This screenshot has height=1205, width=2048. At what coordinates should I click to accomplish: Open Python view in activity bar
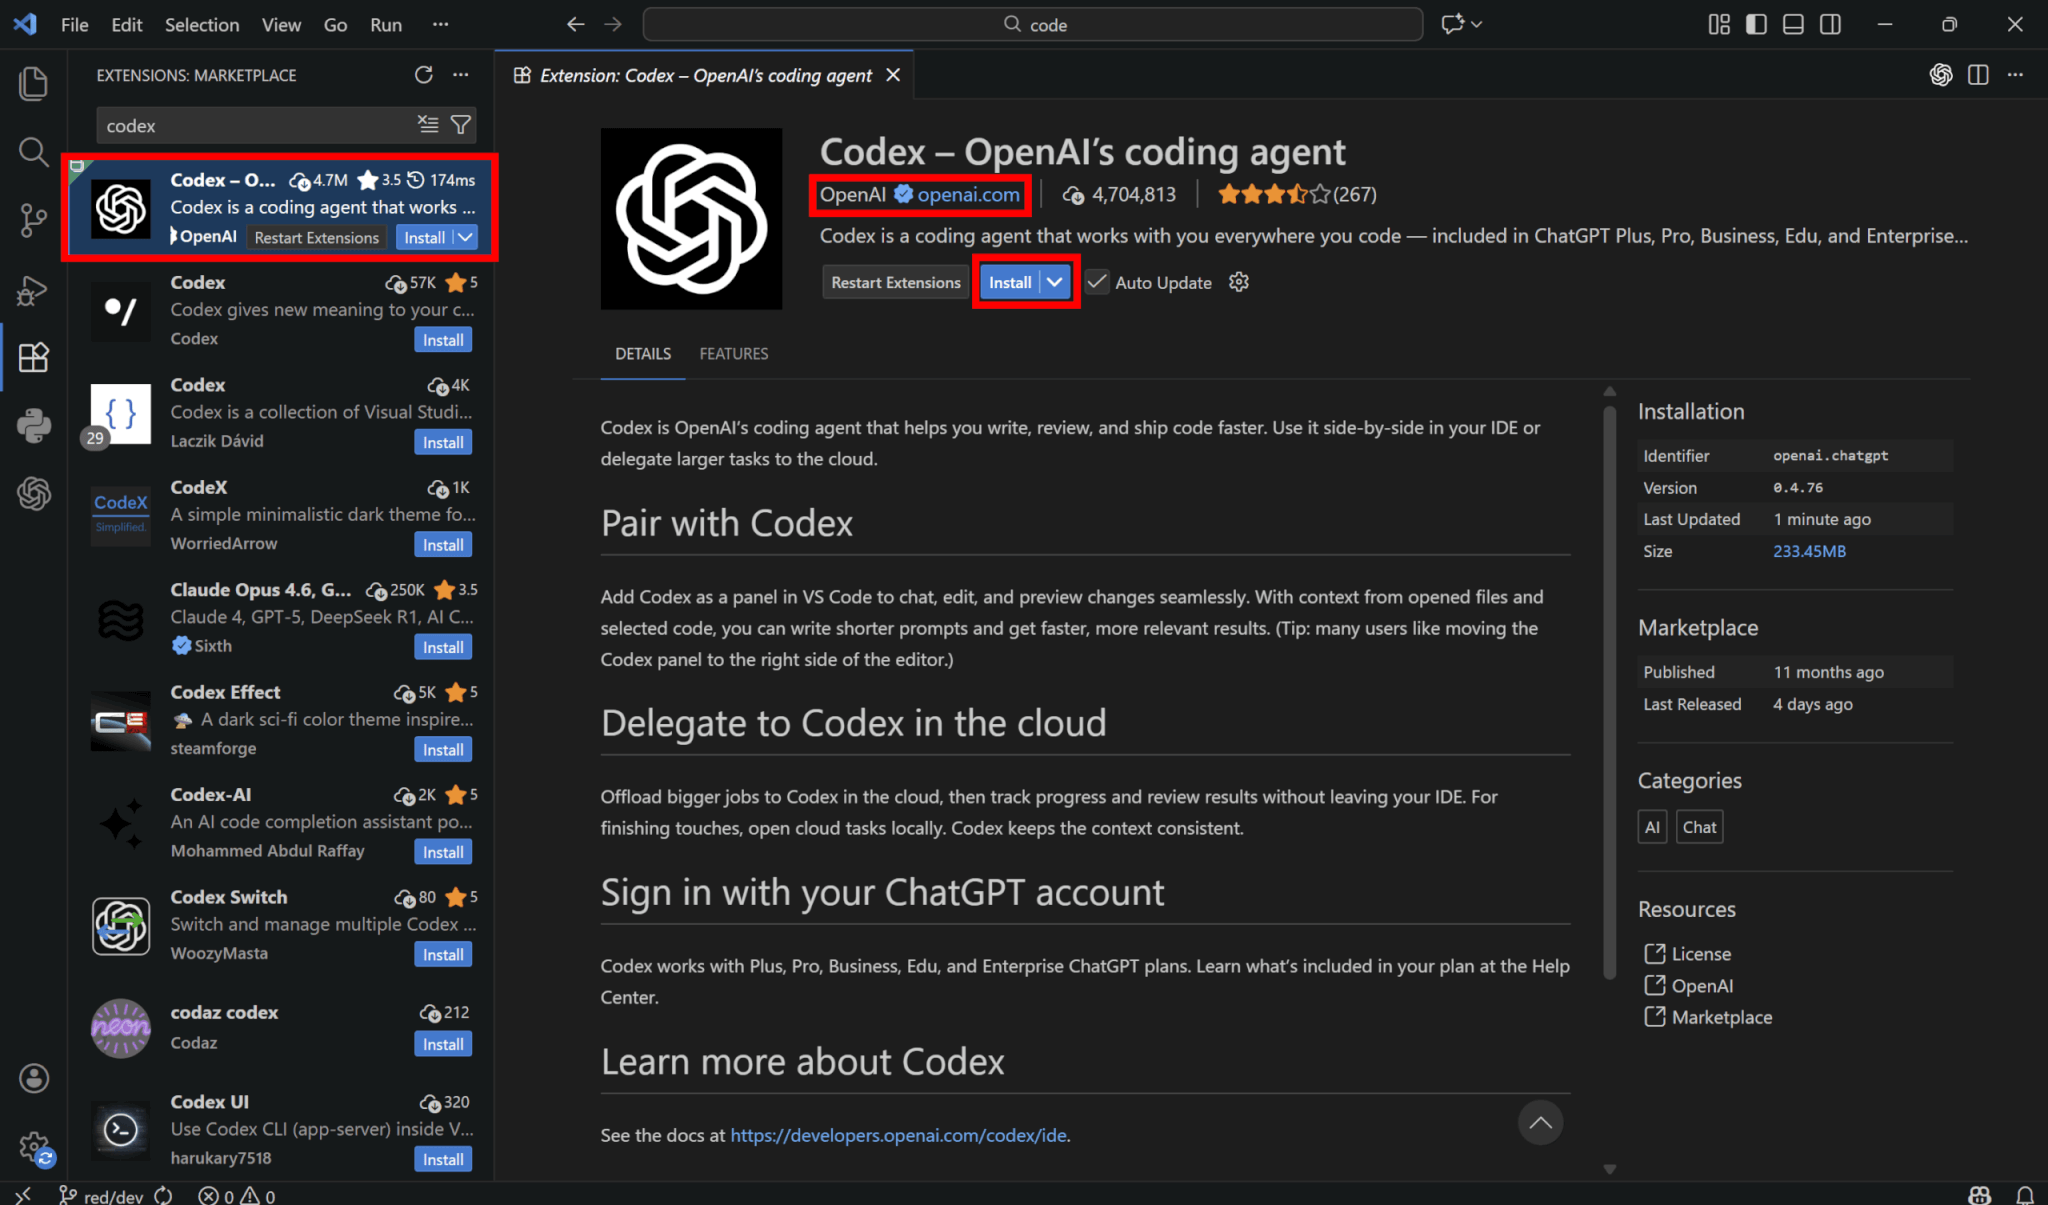tap(33, 425)
